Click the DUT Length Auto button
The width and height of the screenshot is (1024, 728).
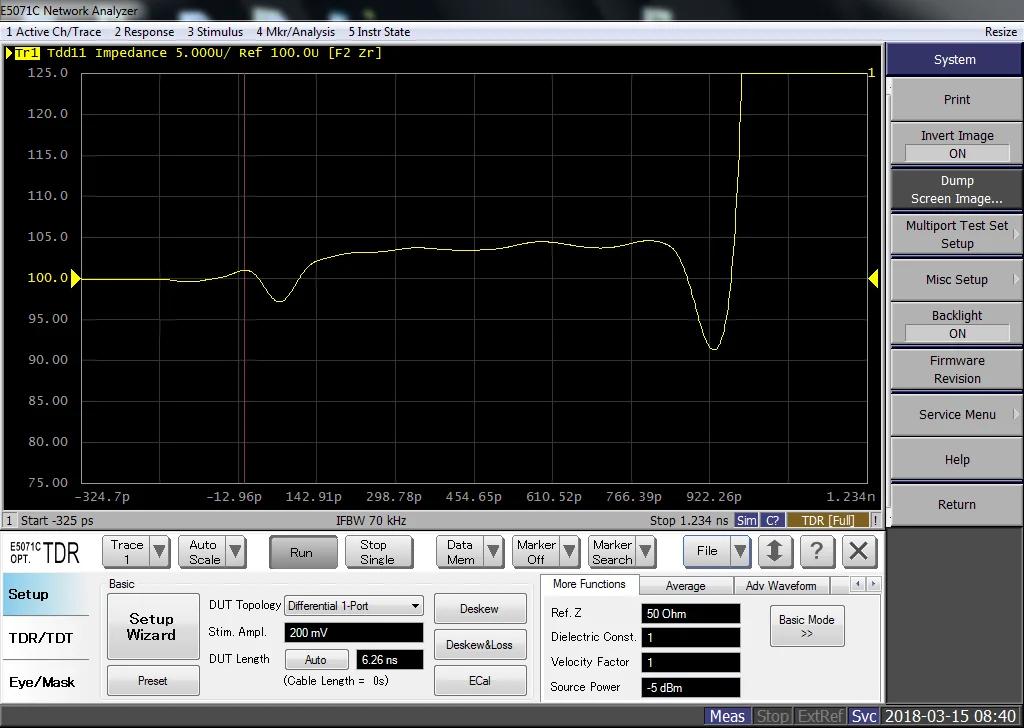(316, 659)
